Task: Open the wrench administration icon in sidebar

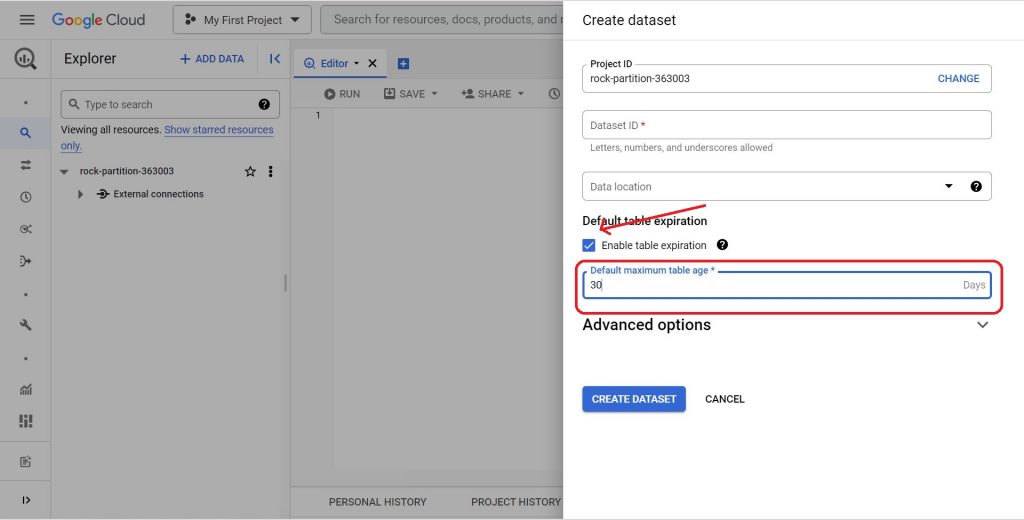Action: [x=25, y=325]
